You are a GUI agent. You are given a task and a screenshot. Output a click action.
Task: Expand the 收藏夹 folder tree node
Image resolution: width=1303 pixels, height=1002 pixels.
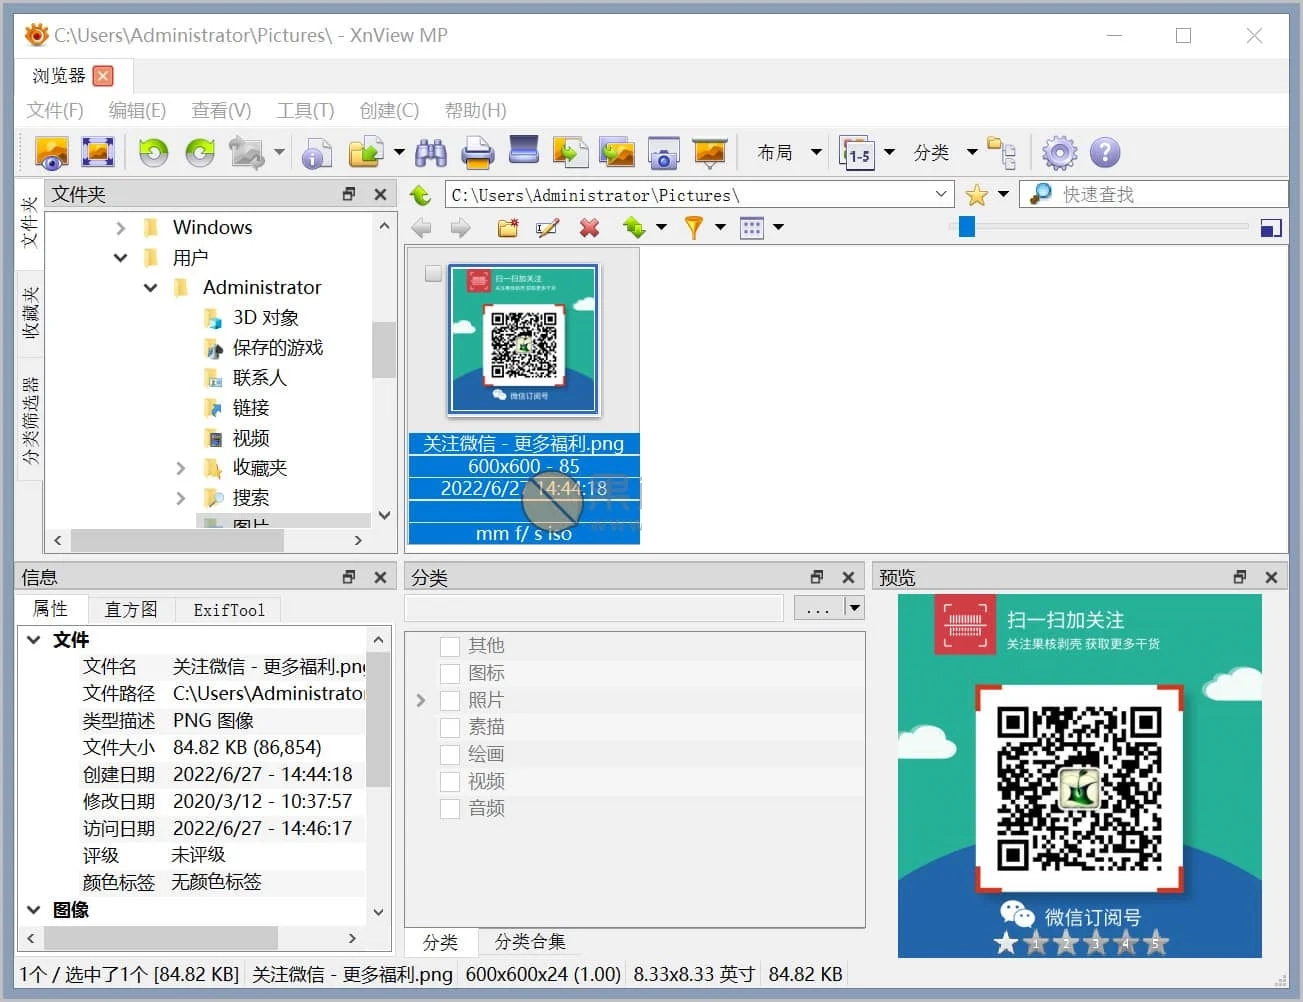click(181, 468)
